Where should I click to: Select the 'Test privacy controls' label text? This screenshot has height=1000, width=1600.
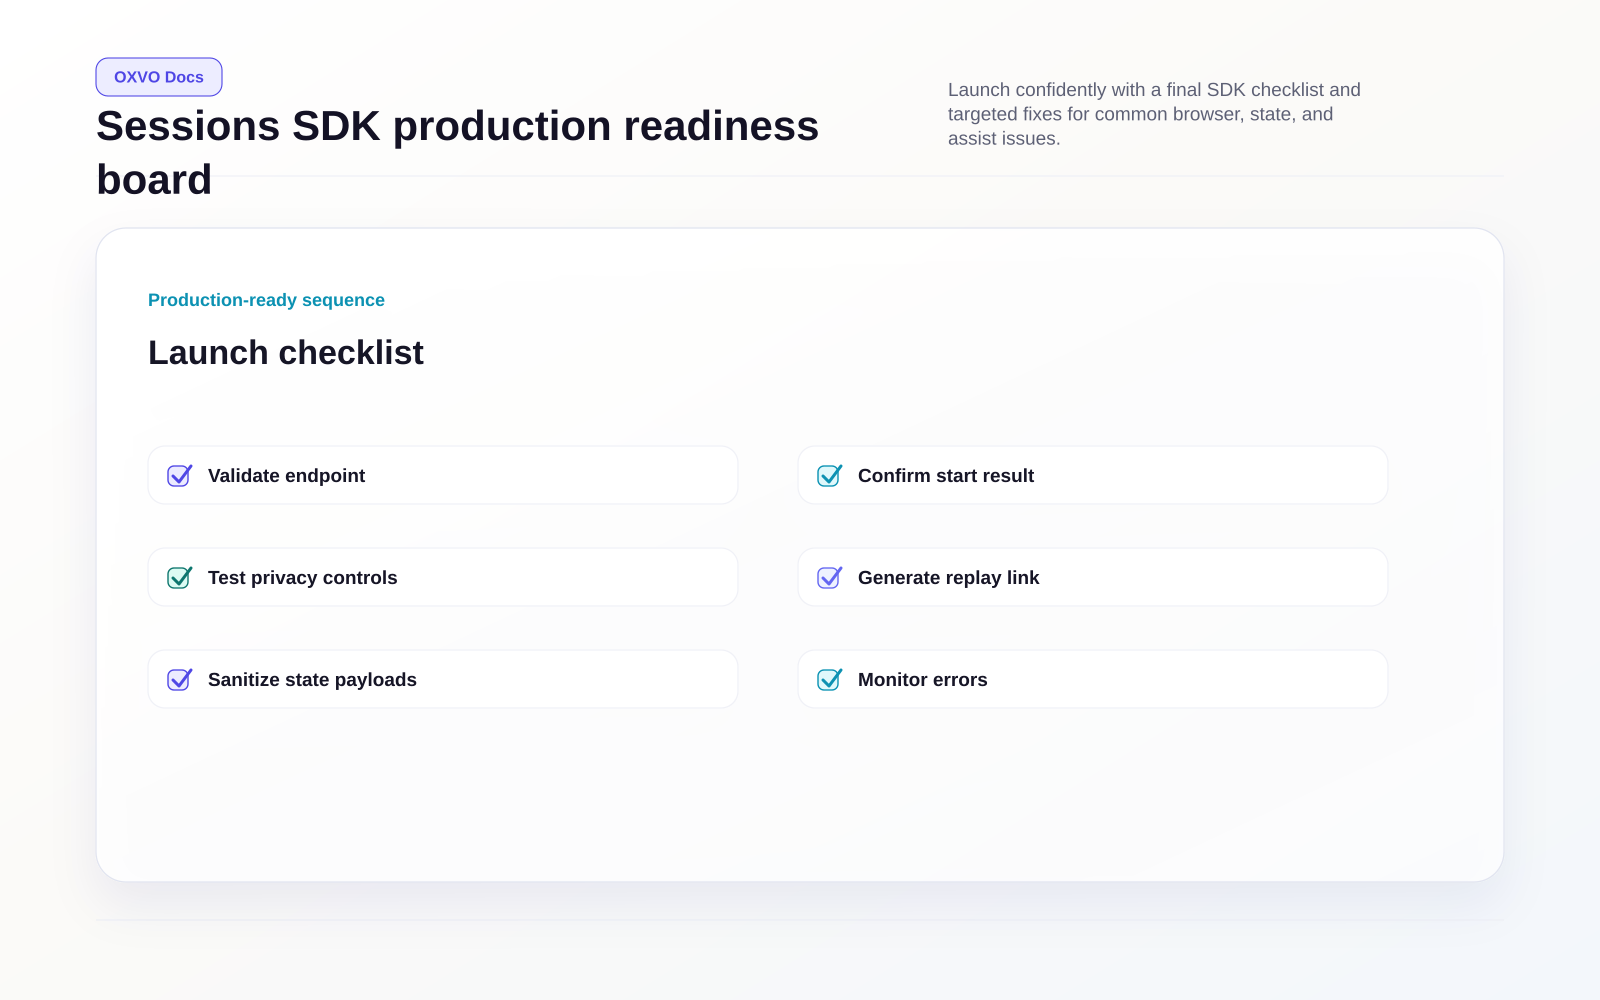tap(302, 578)
